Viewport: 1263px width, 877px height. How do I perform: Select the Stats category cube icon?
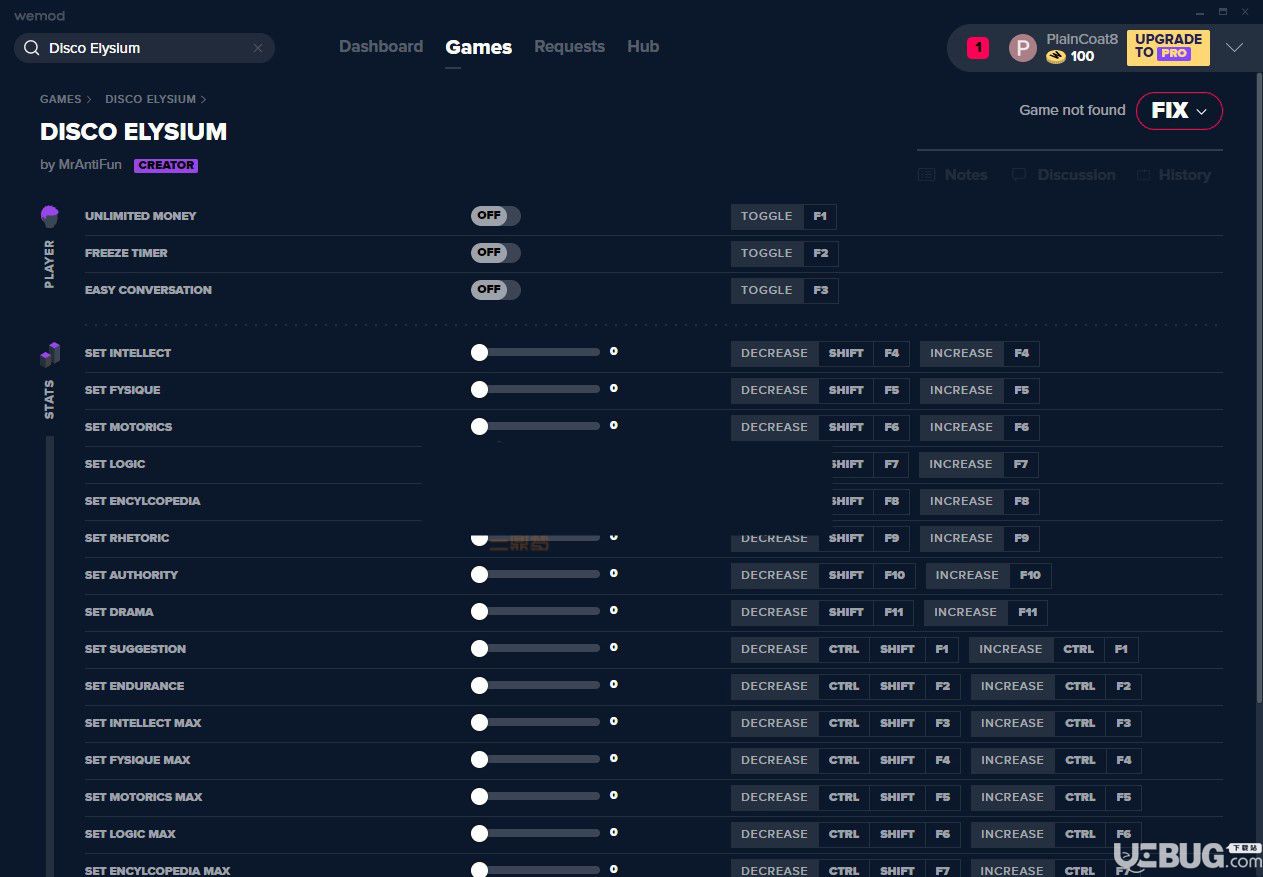tap(50, 354)
